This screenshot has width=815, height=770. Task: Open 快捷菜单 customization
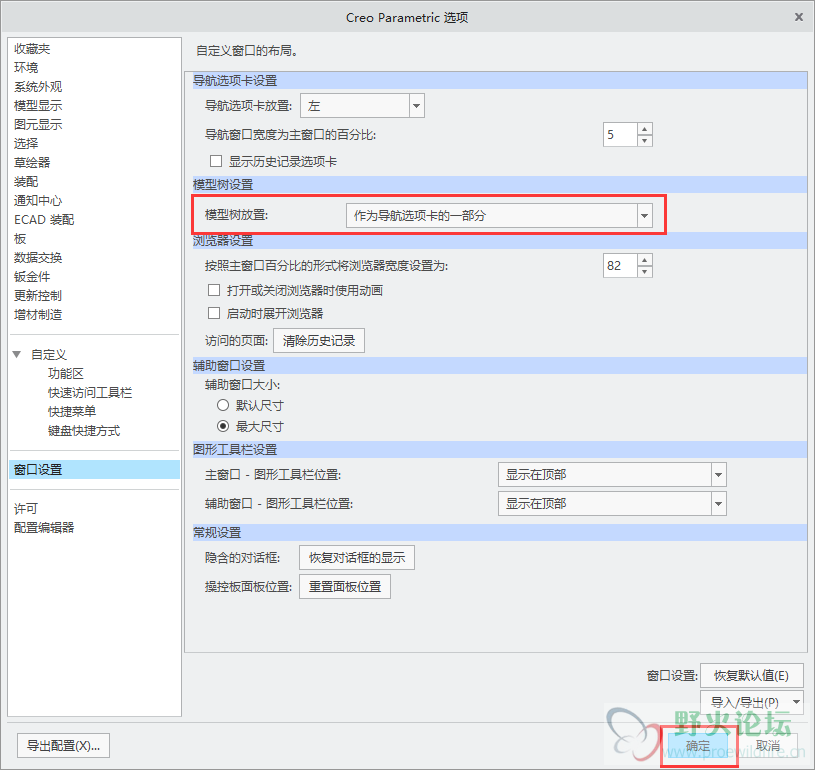tap(72, 412)
